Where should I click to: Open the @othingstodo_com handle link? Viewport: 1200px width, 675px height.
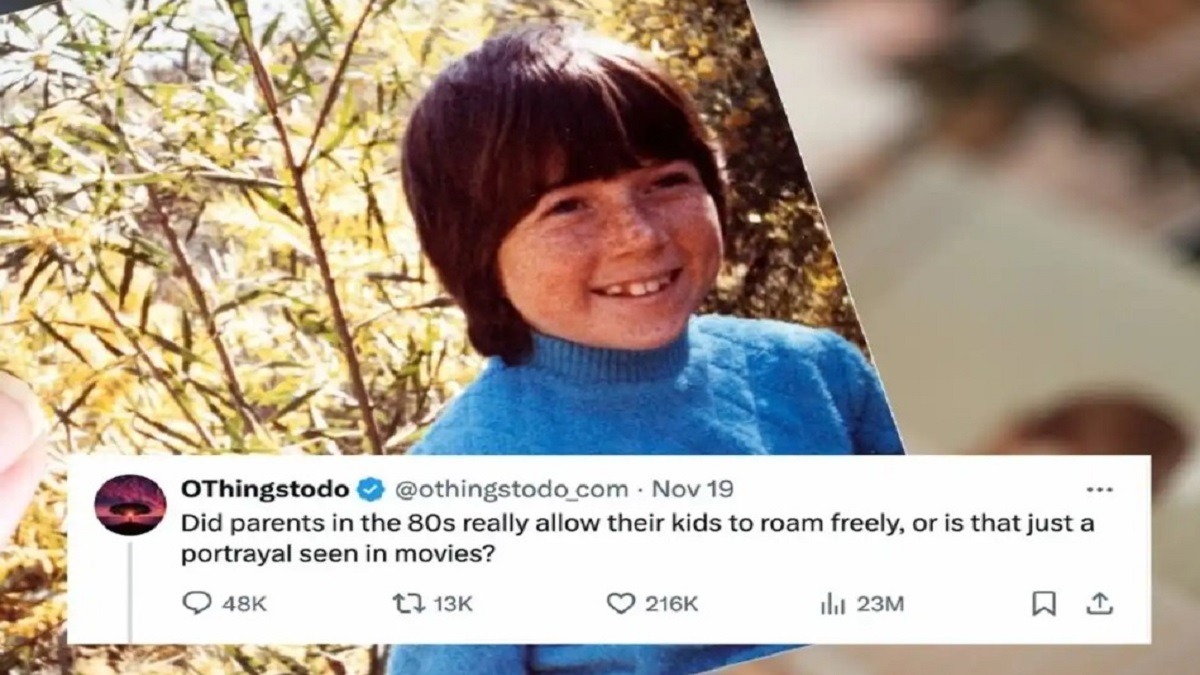[x=512, y=490]
